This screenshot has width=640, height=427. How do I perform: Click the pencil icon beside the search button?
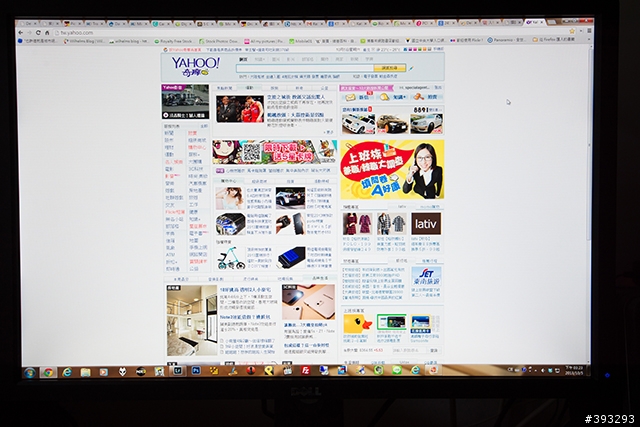411,68
